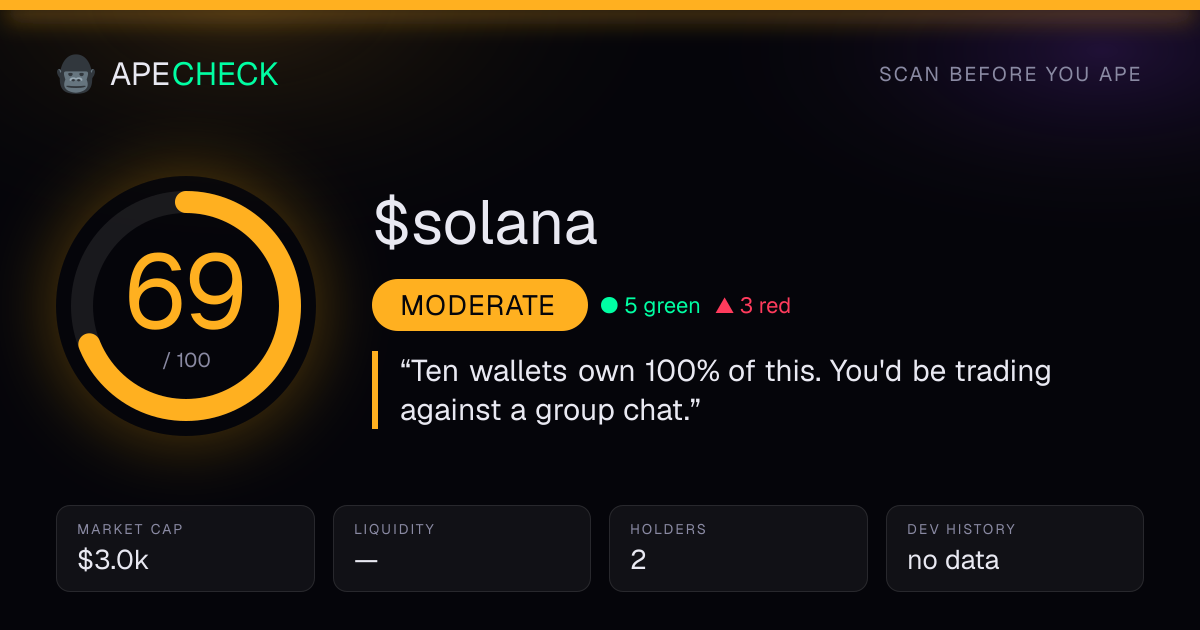The height and width of the screenshot is (630, 1200).
Task: Open the Dev History stat card
Action: tap(1015, 548)
